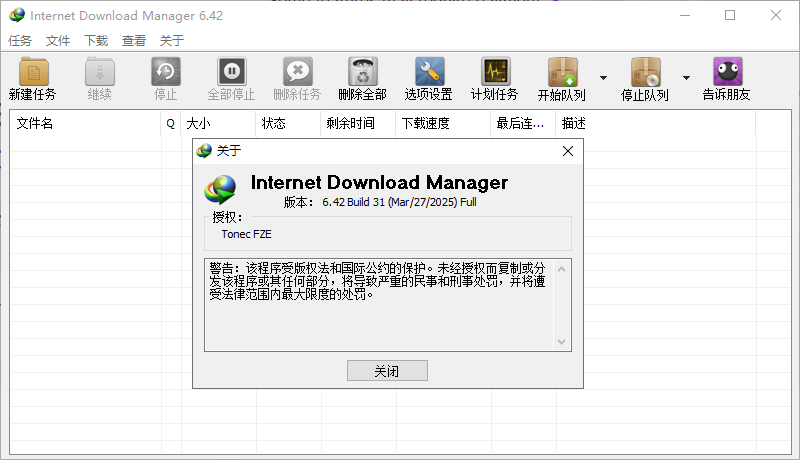Click the 删除任务 (delete task) icon

(x=297, y=72)
